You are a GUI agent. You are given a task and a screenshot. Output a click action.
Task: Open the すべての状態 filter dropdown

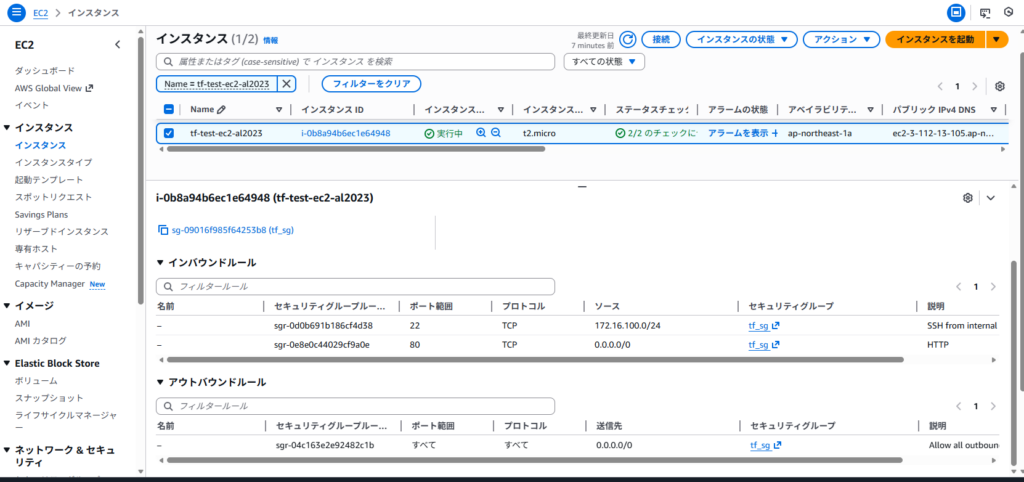604,62
